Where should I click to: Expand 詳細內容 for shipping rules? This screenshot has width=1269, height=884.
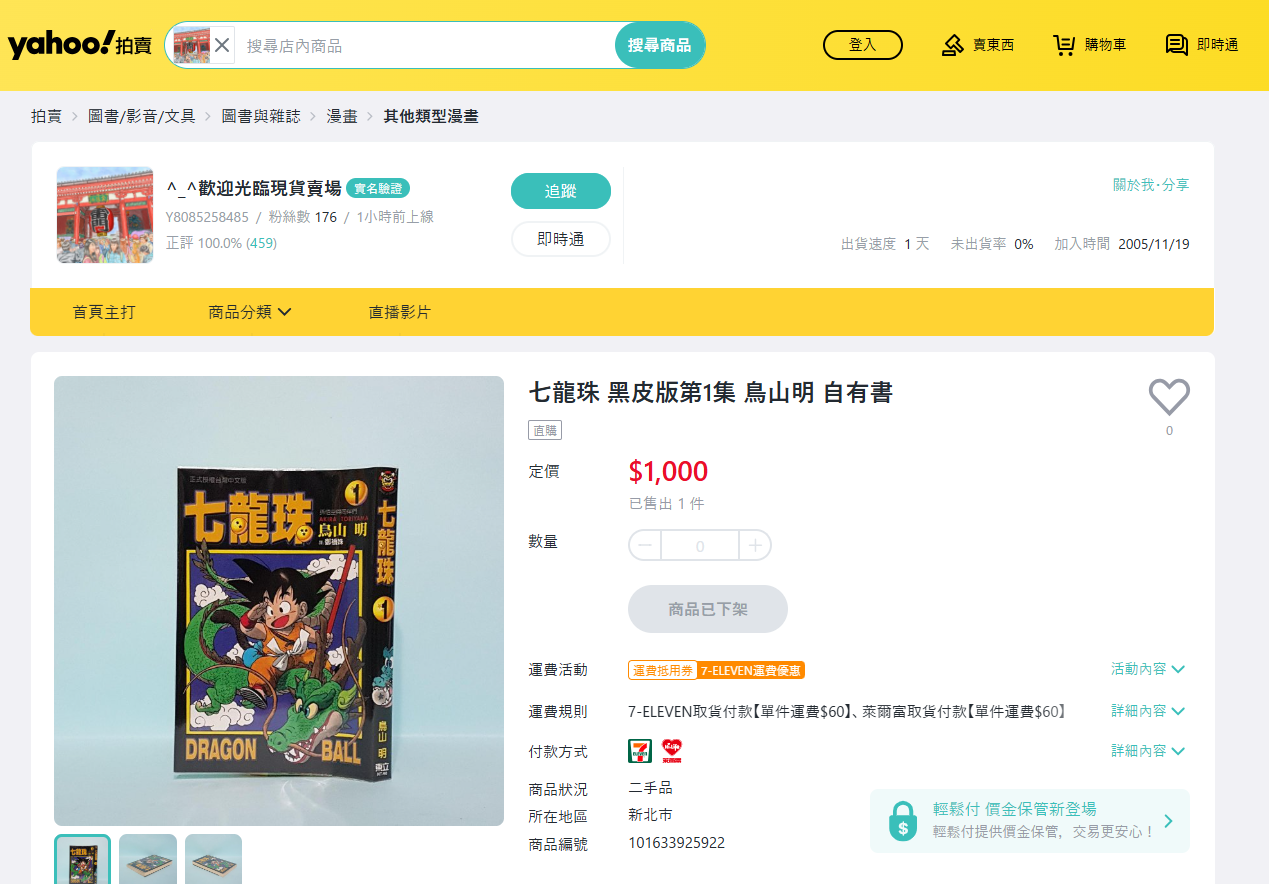point(1148,711)
